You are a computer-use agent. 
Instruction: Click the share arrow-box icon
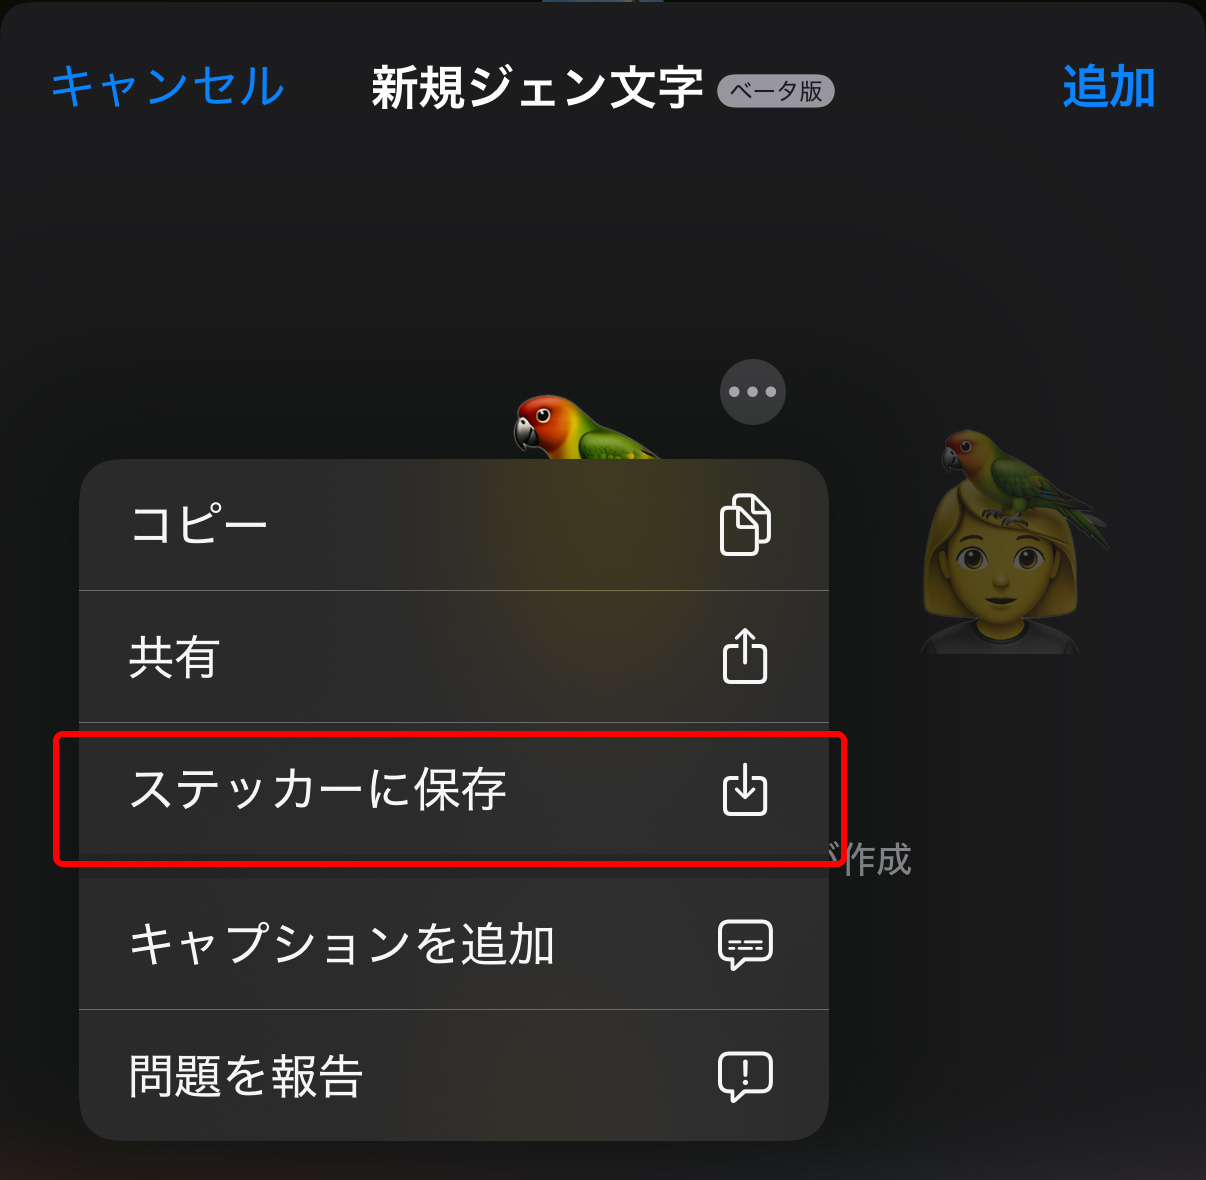click(745, 656)
